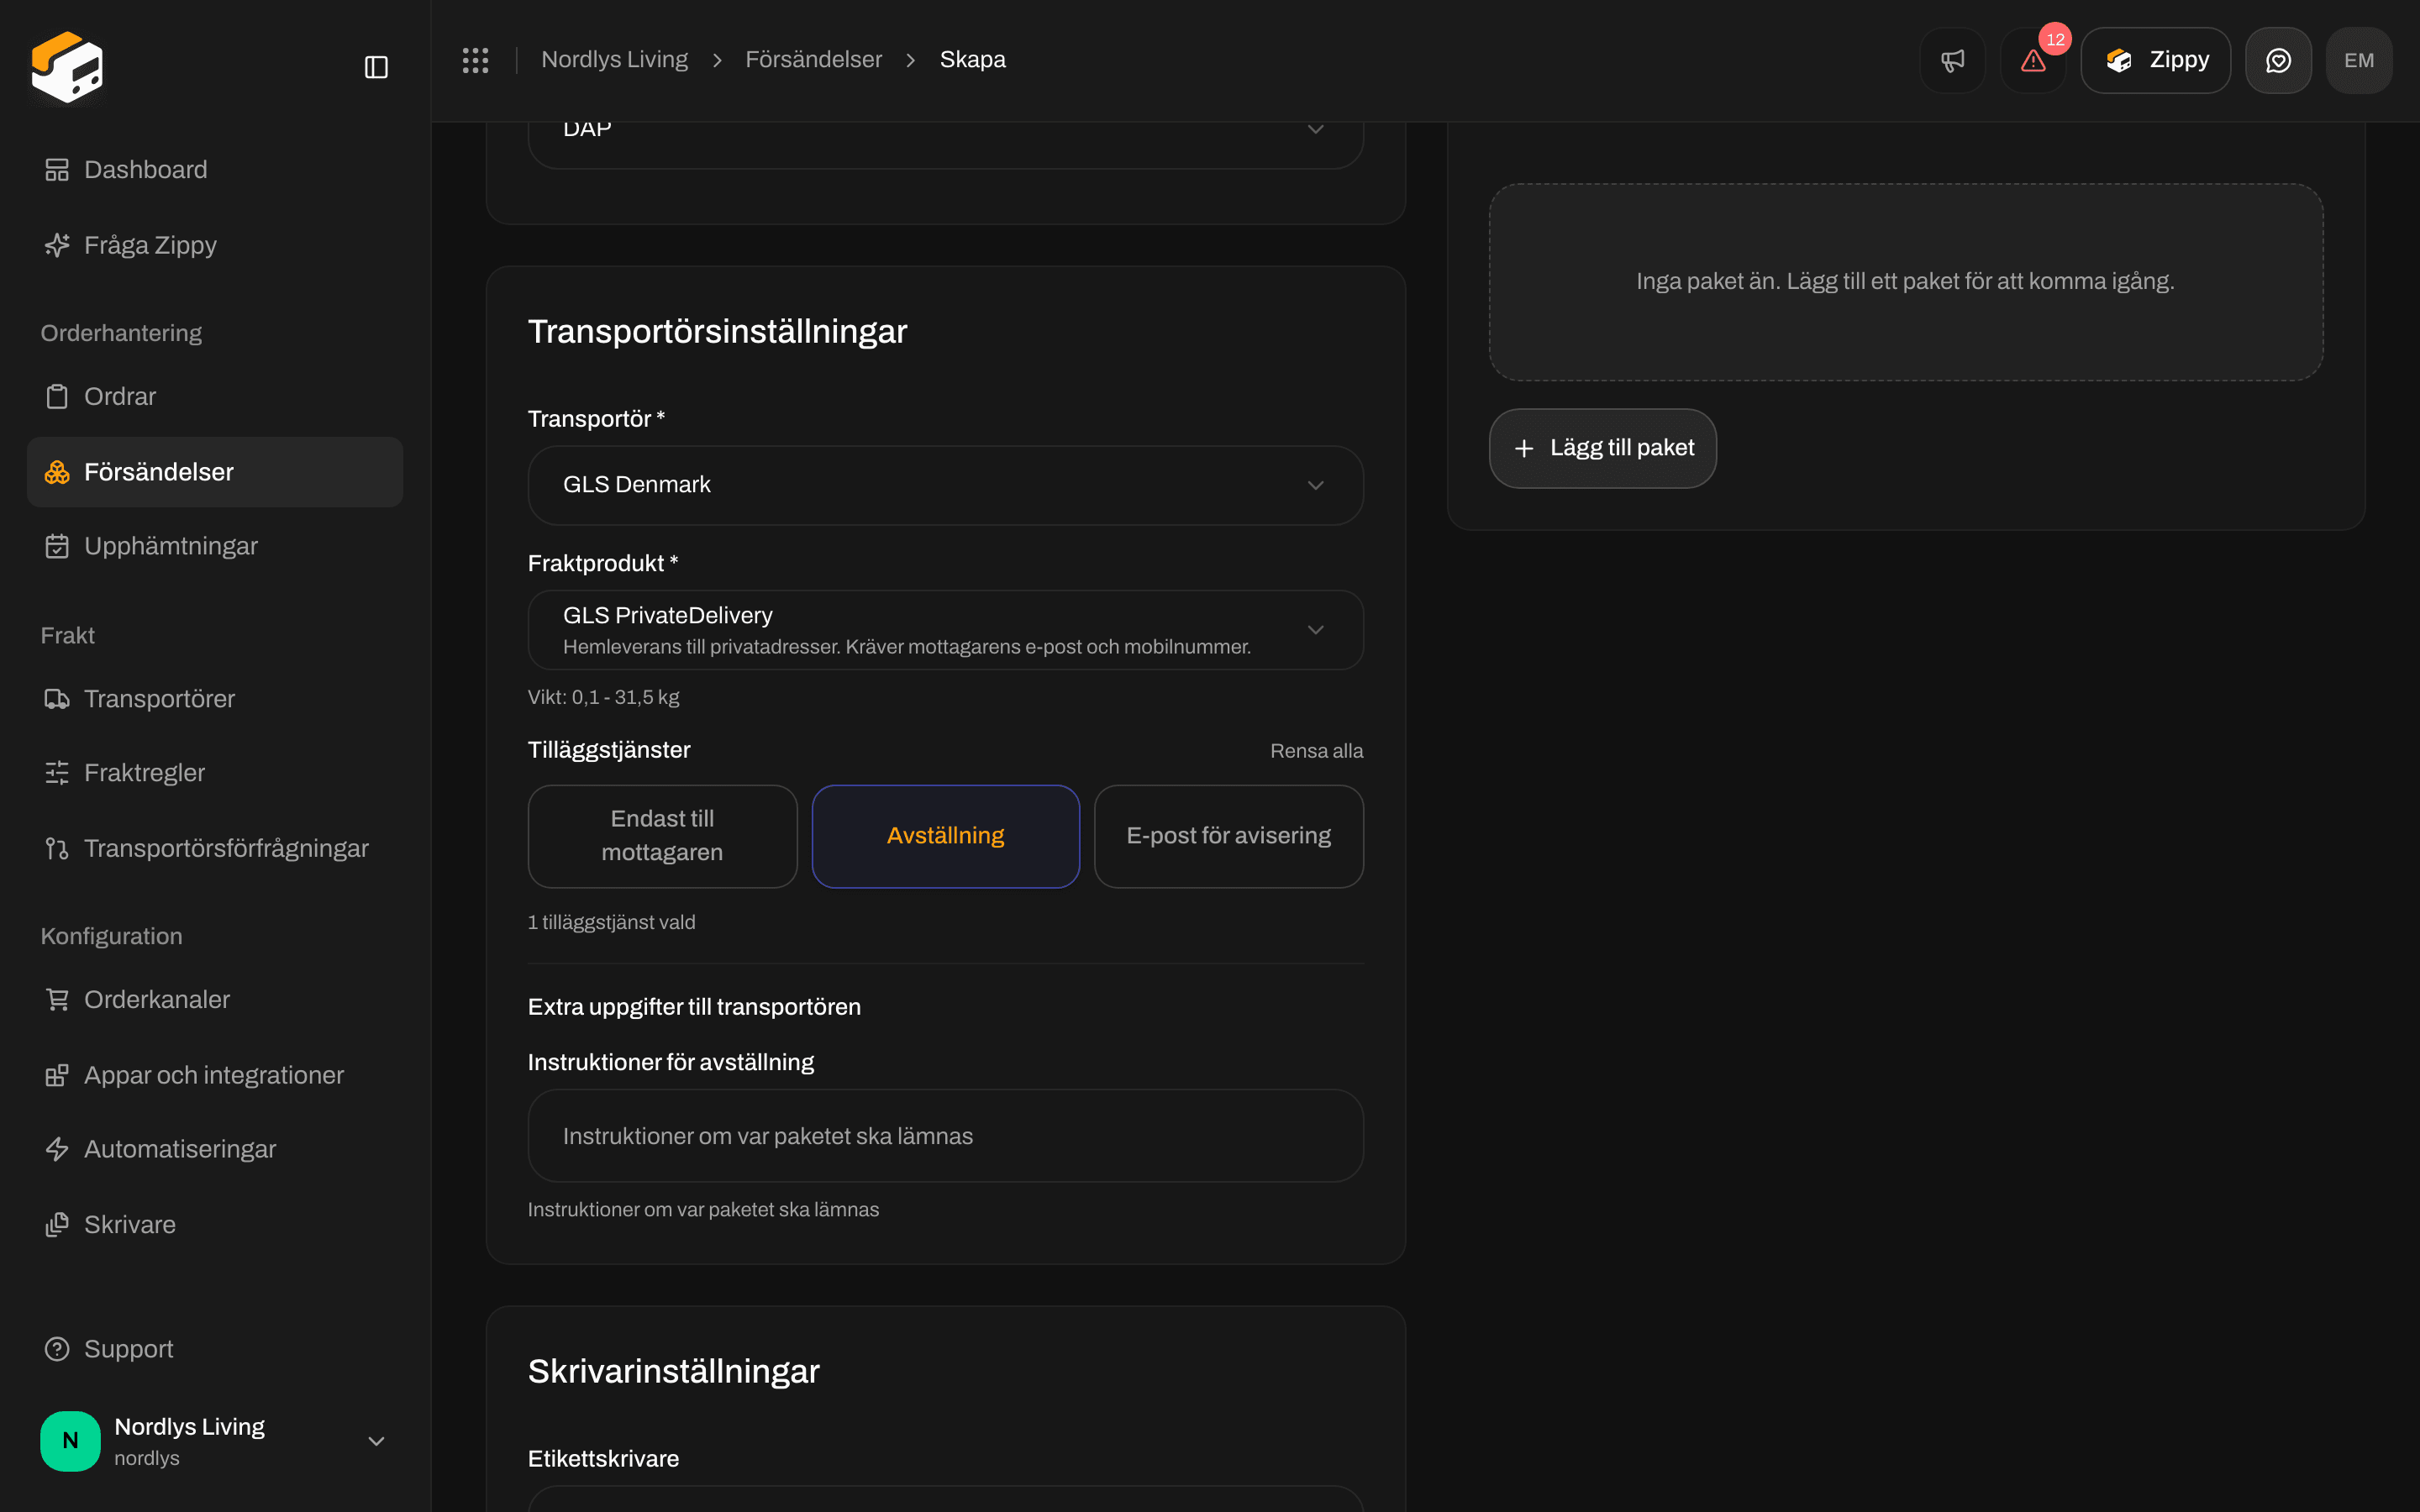2420x1512 pixels.
Task: Click the Automatiseringar lightning icon
Action: coord(57,1149)
